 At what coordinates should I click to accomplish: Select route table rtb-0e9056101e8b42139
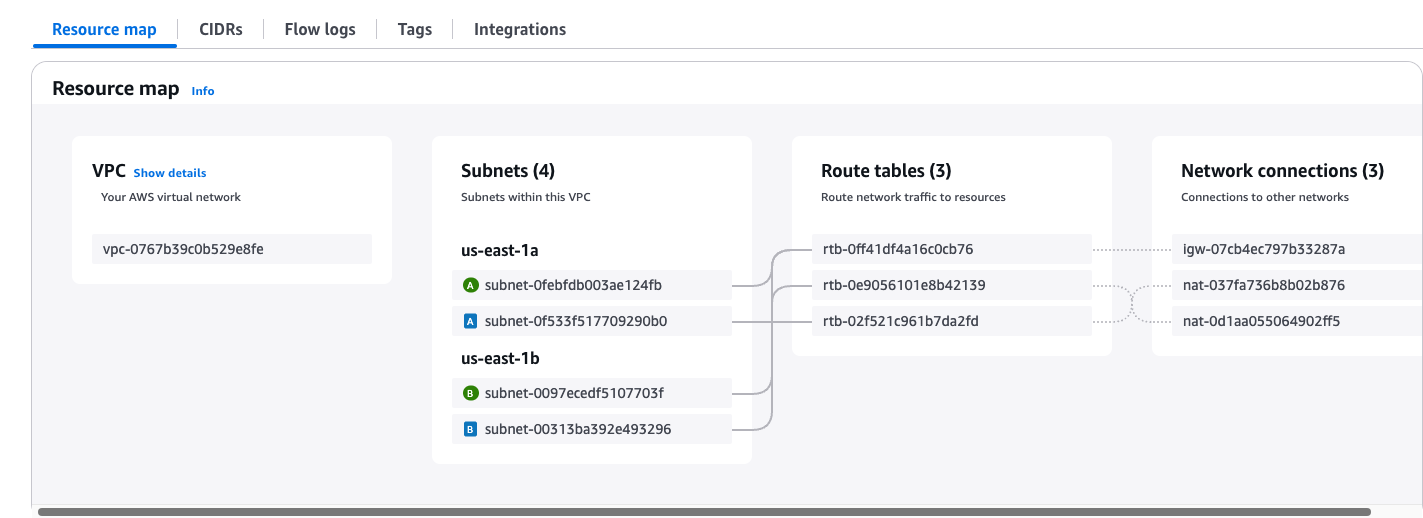[903, 285]
